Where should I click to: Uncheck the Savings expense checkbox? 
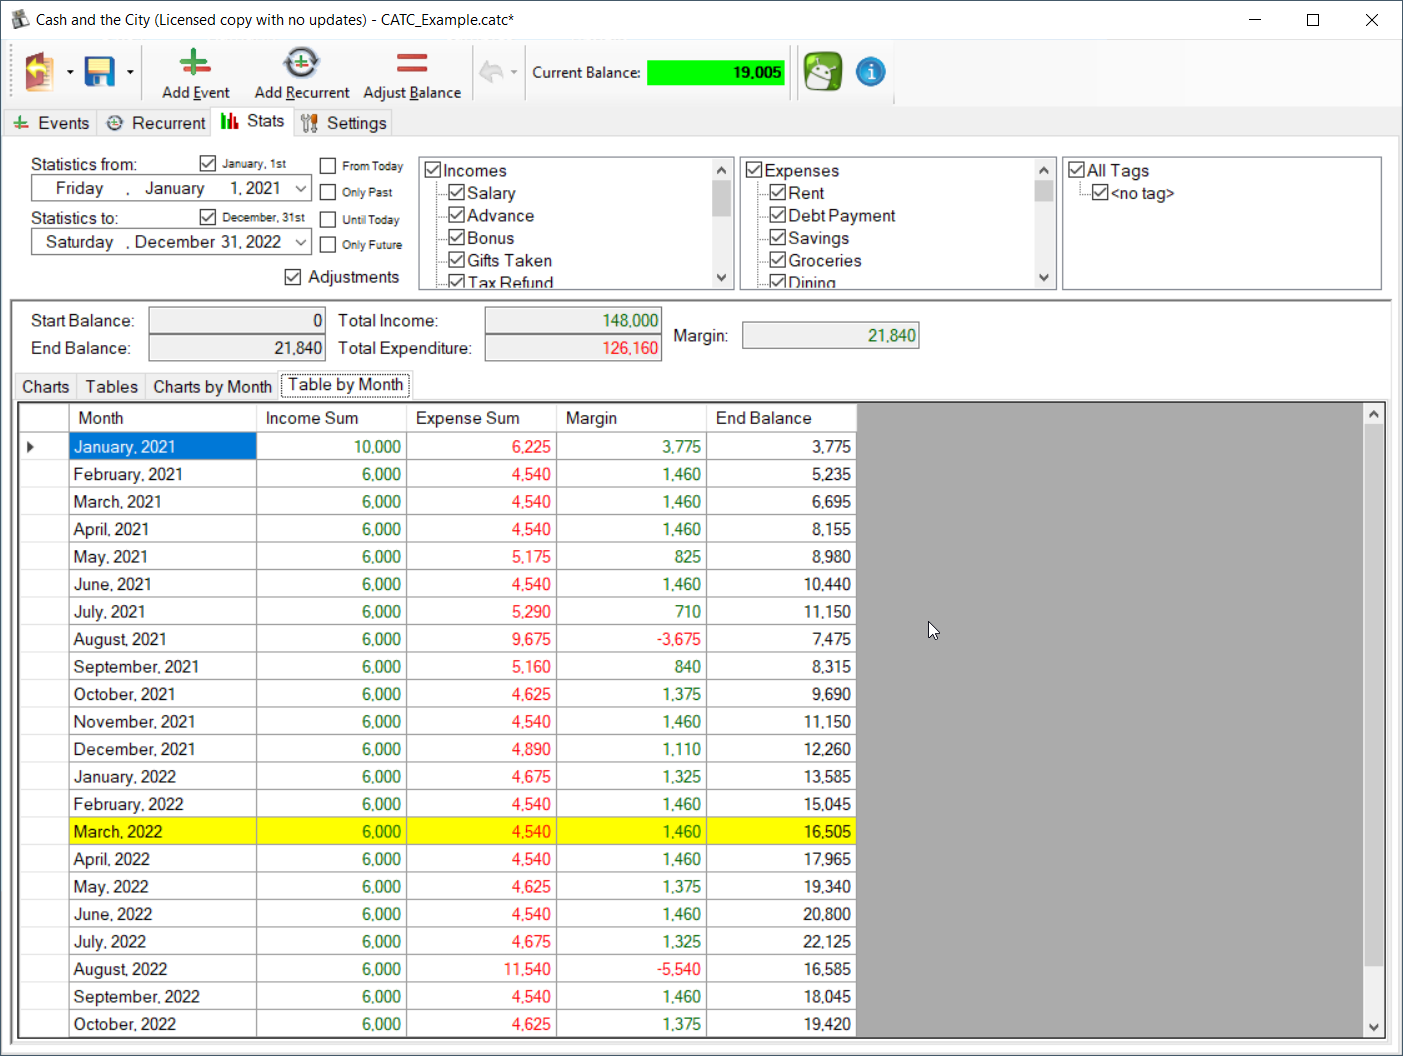tap(778, 237)
